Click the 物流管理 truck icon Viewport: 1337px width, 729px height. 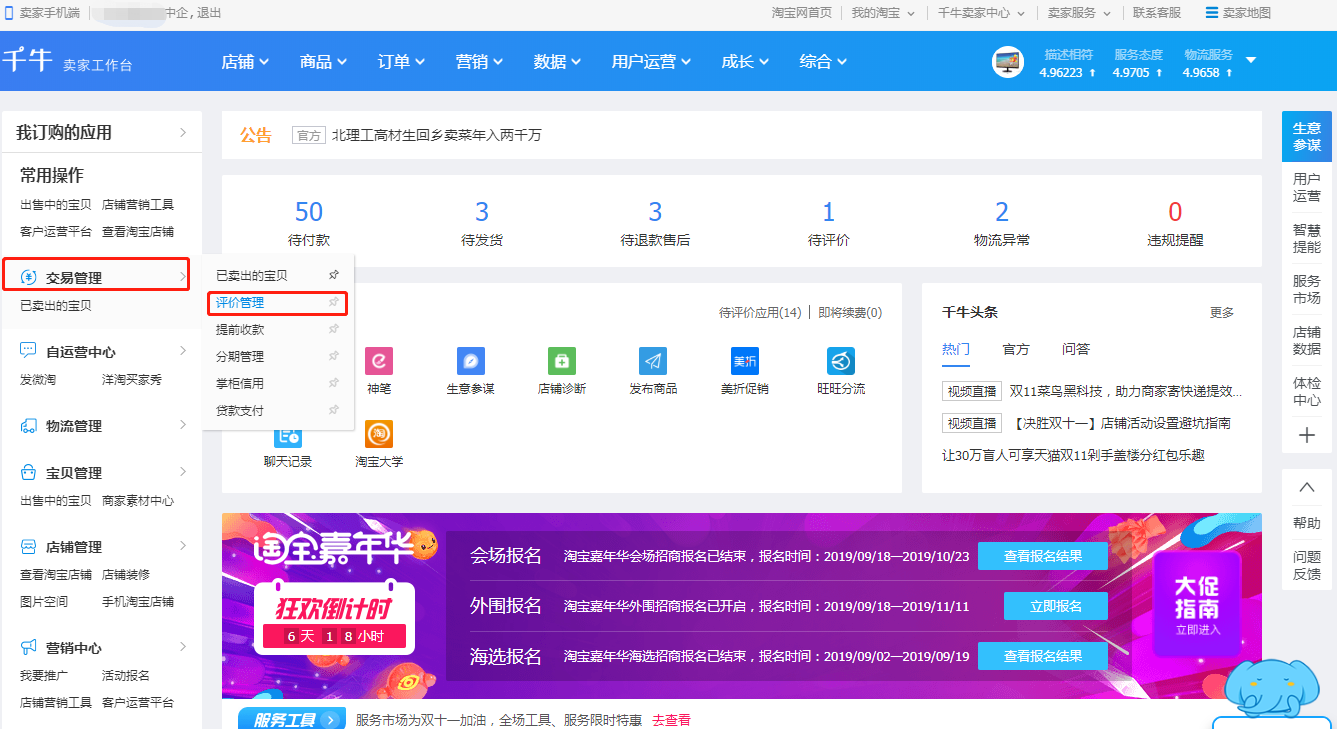point(29,425)
